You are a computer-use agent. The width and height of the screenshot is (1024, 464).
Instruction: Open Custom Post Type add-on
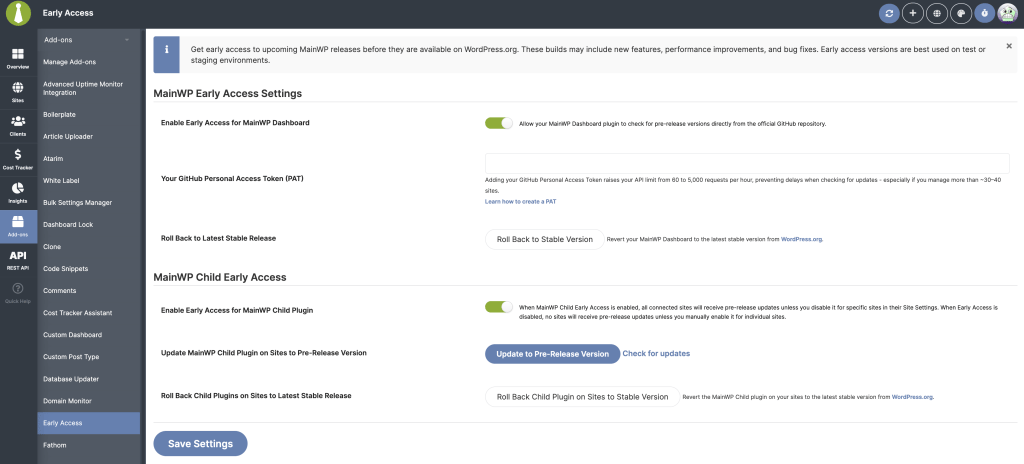point(89,357)
